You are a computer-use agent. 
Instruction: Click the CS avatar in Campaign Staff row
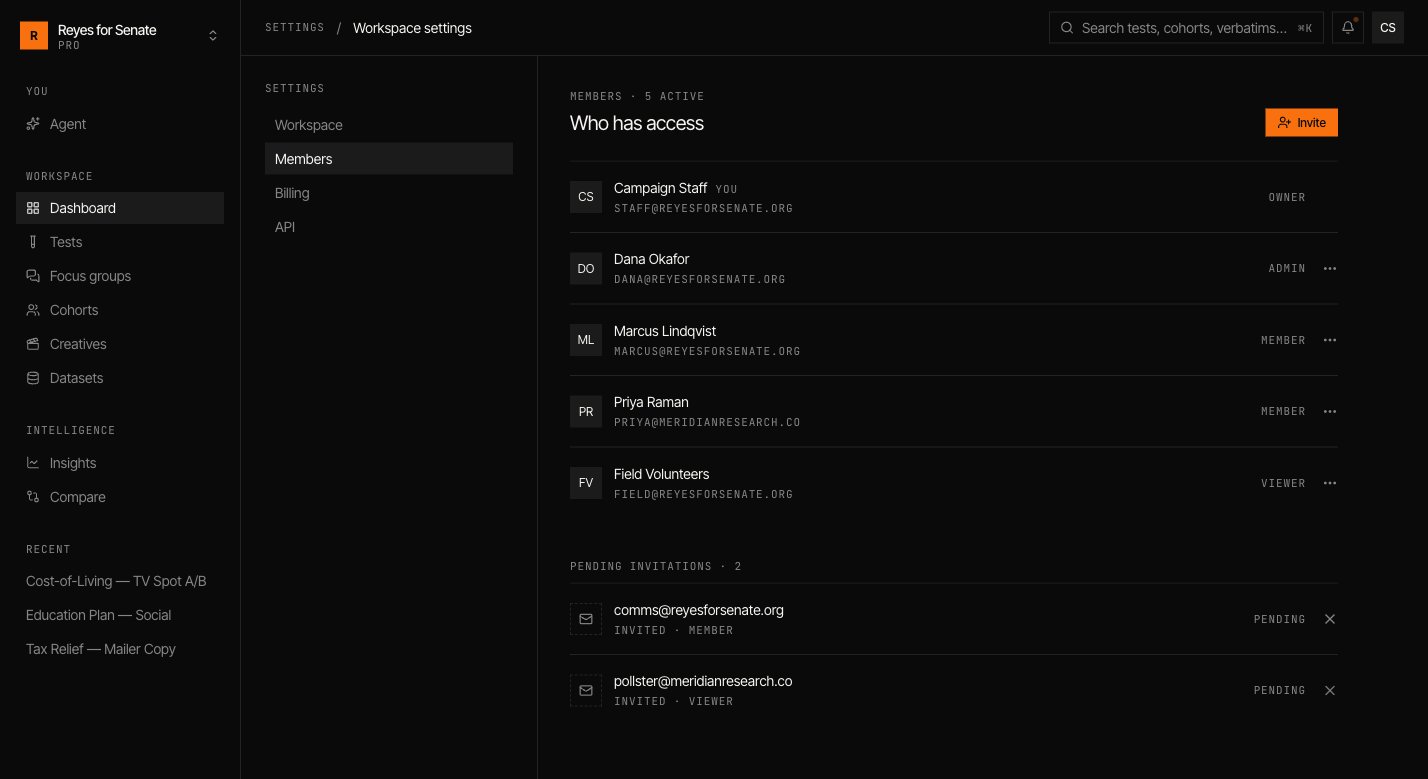(x=586, y=197)
